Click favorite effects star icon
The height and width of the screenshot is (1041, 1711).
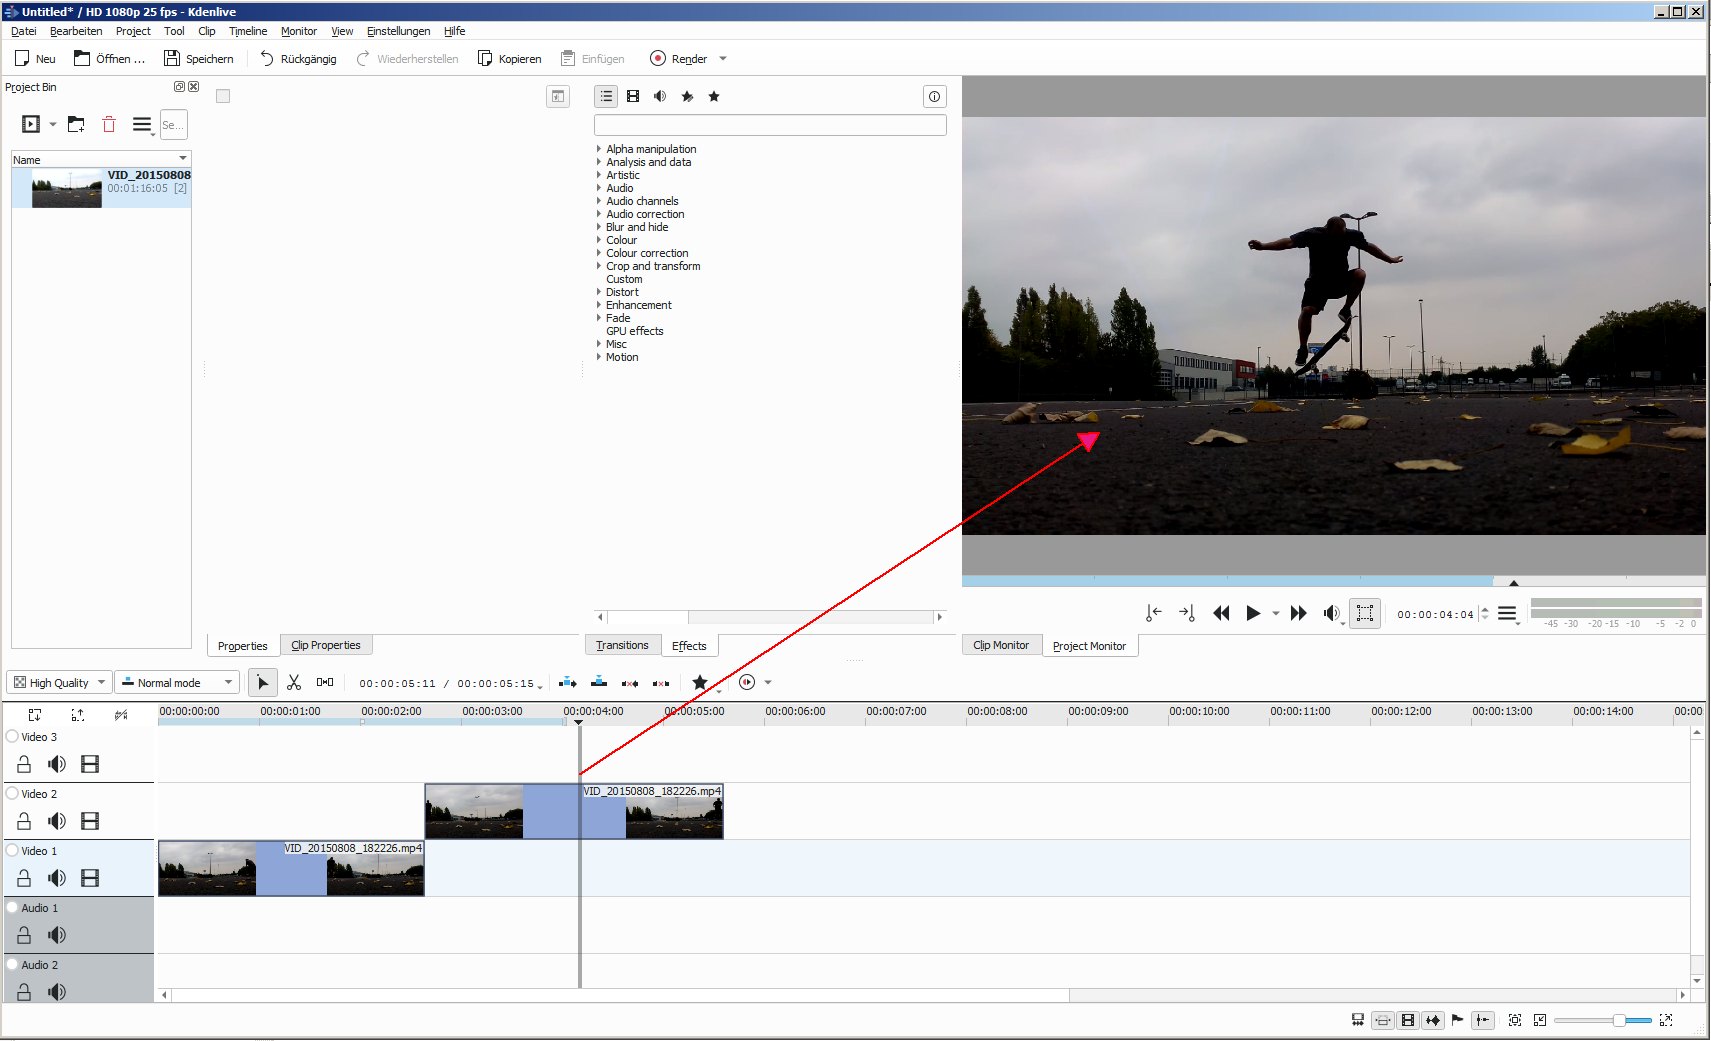coord(714,96)
